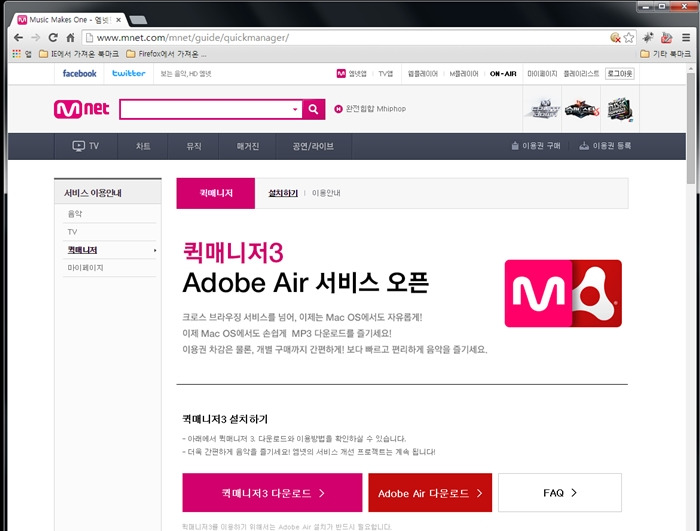Open the ON-AIR link
Screen dimensions: 700x531
503,74
